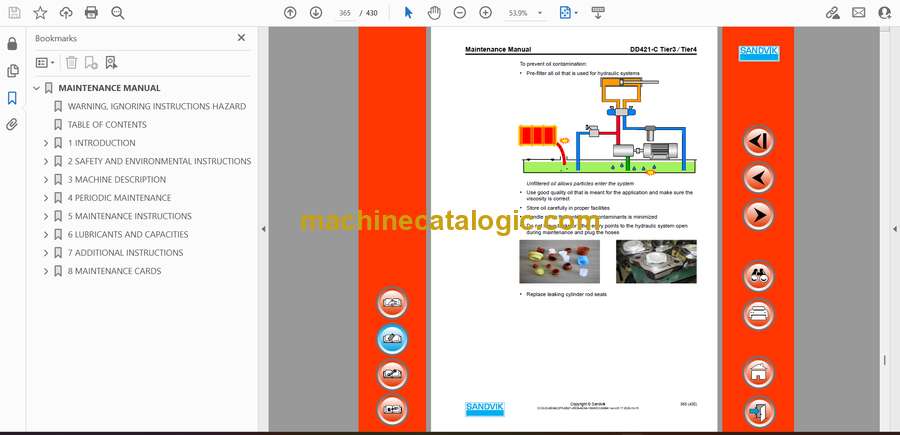Click the round print button on orange bar
The image size is (900, 435).
(758, 314)
